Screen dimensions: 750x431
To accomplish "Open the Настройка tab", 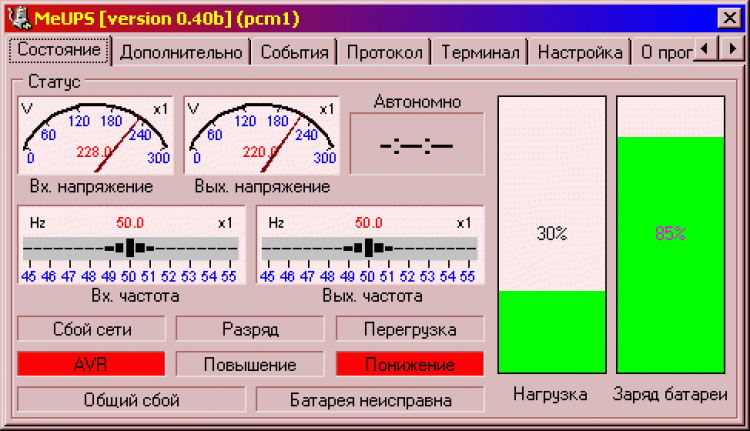I will pos(580,52).
